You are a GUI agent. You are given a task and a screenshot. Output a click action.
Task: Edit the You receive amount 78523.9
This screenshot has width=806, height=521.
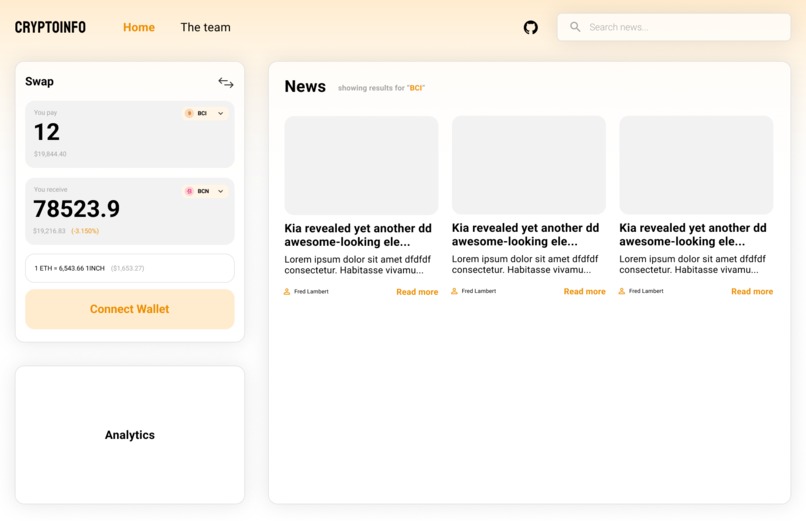[x=77, y=209]
